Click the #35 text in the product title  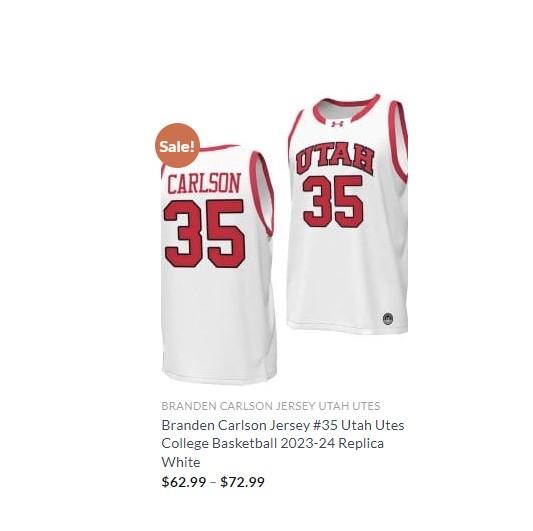point(325,425)
